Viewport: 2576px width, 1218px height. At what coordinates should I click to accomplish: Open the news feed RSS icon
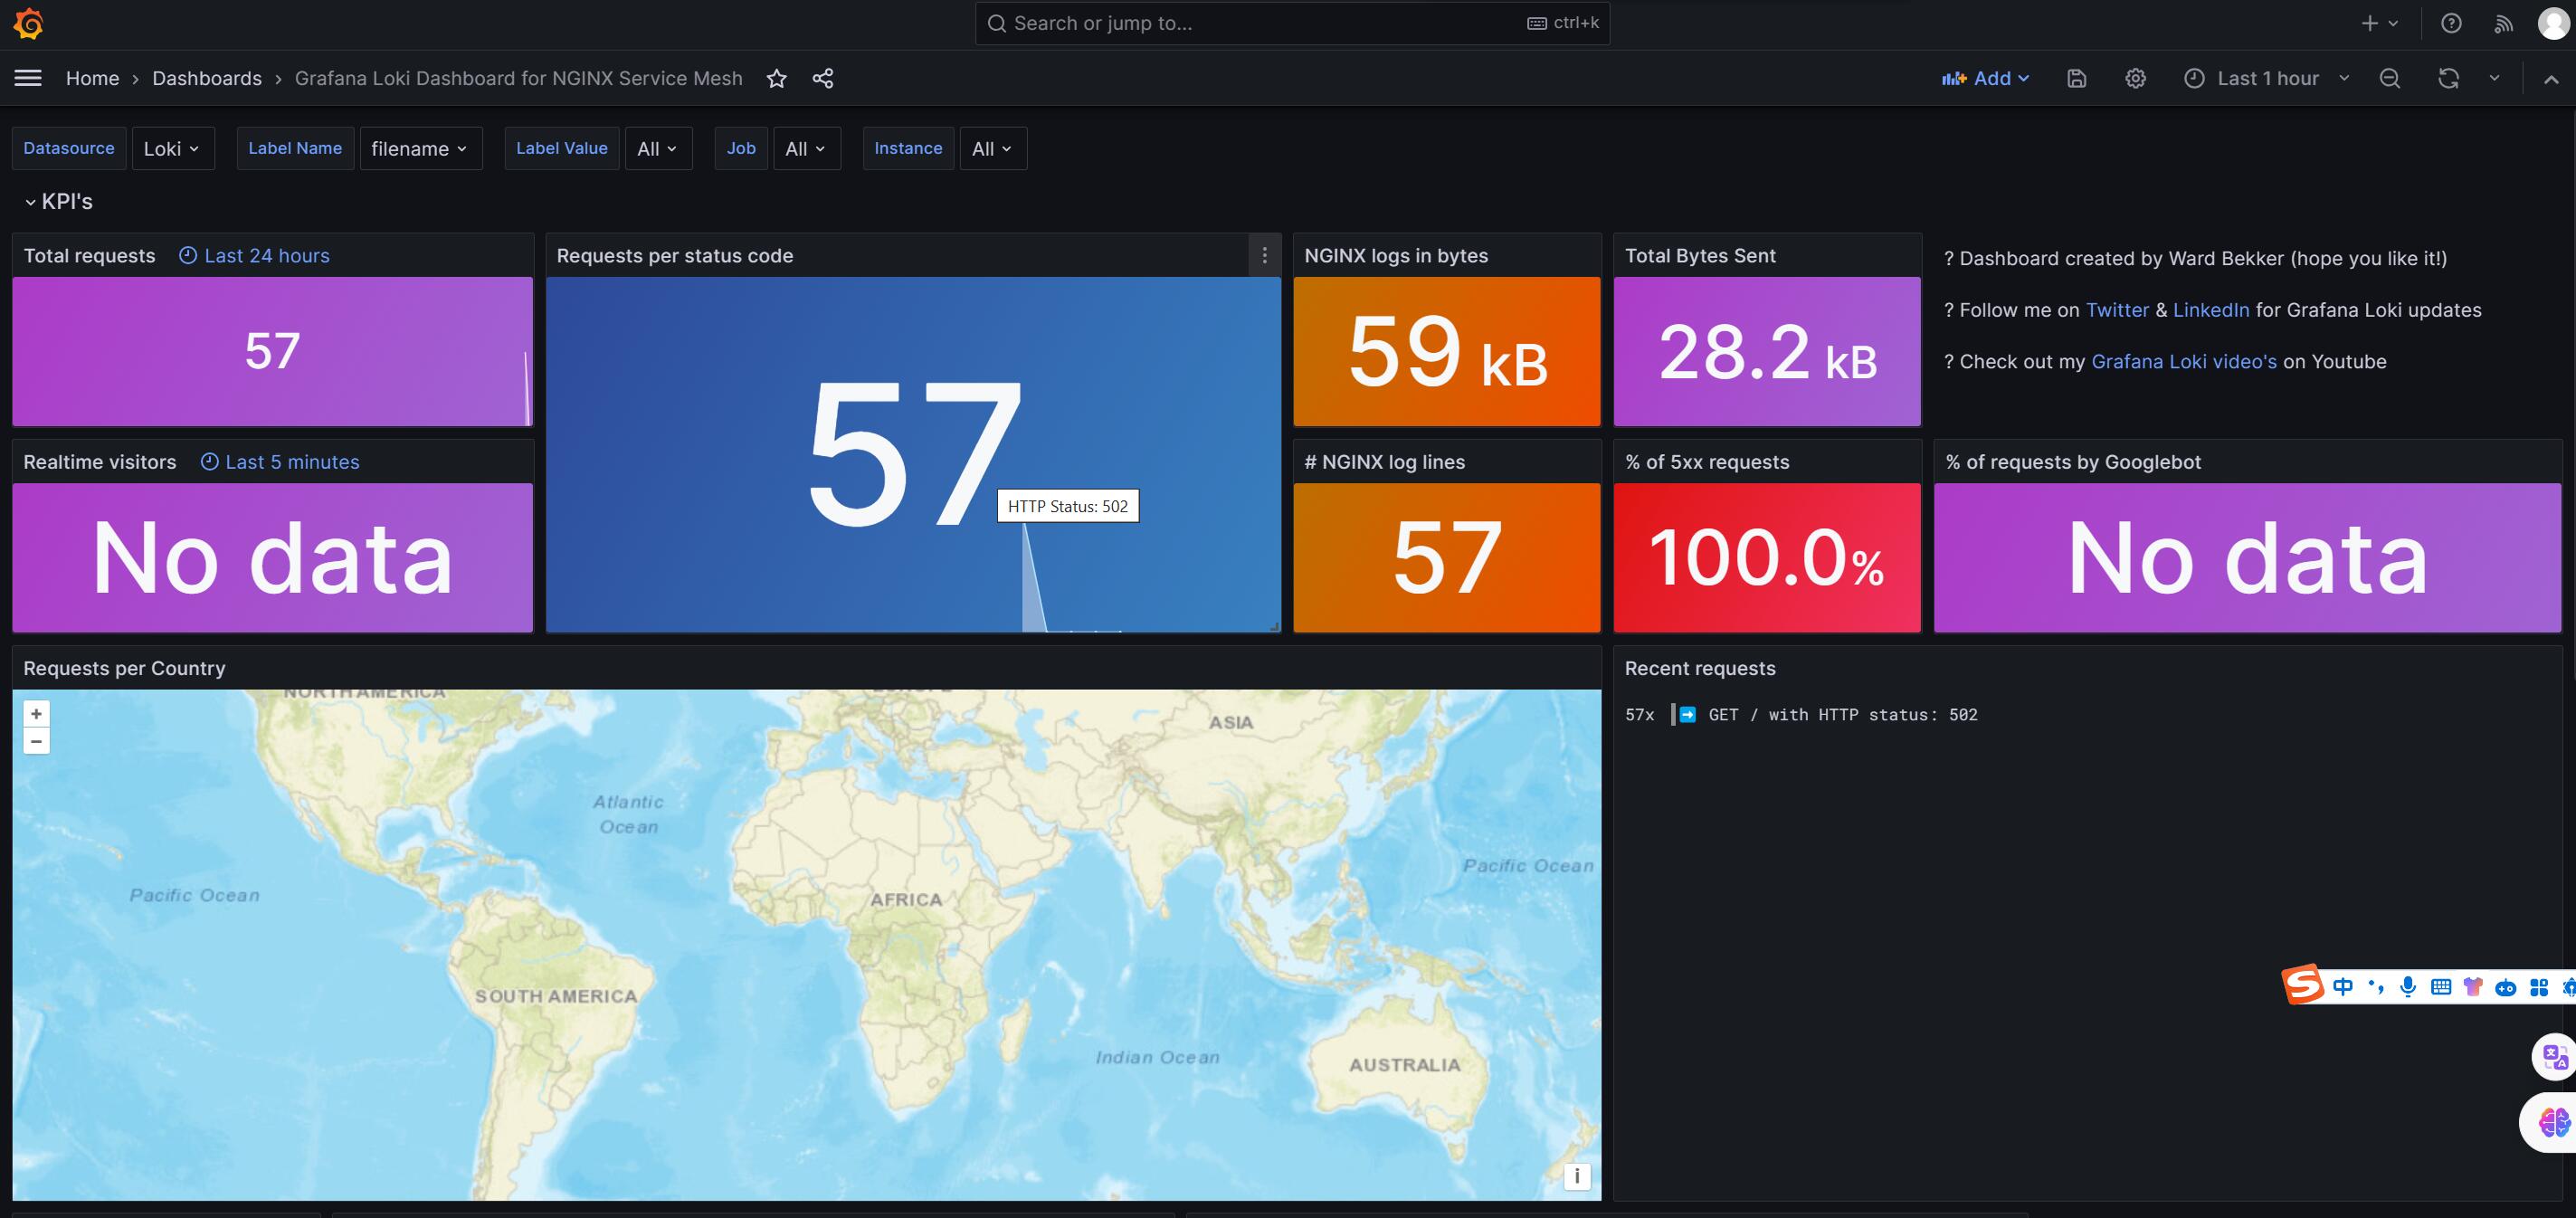tap(2503, 23)
